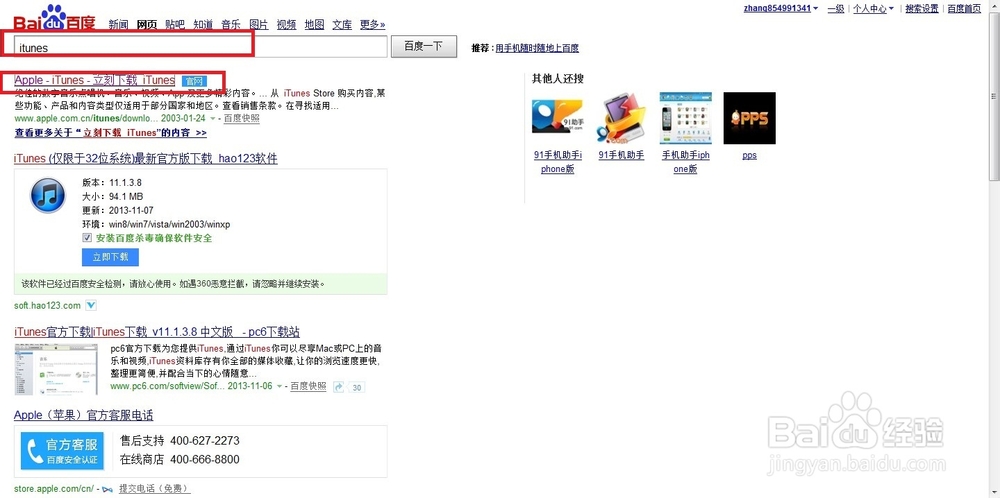The height and width of the screenshot is (498, 1000).
Task: Click the 百度一下 search button
Action: point(424,47)
